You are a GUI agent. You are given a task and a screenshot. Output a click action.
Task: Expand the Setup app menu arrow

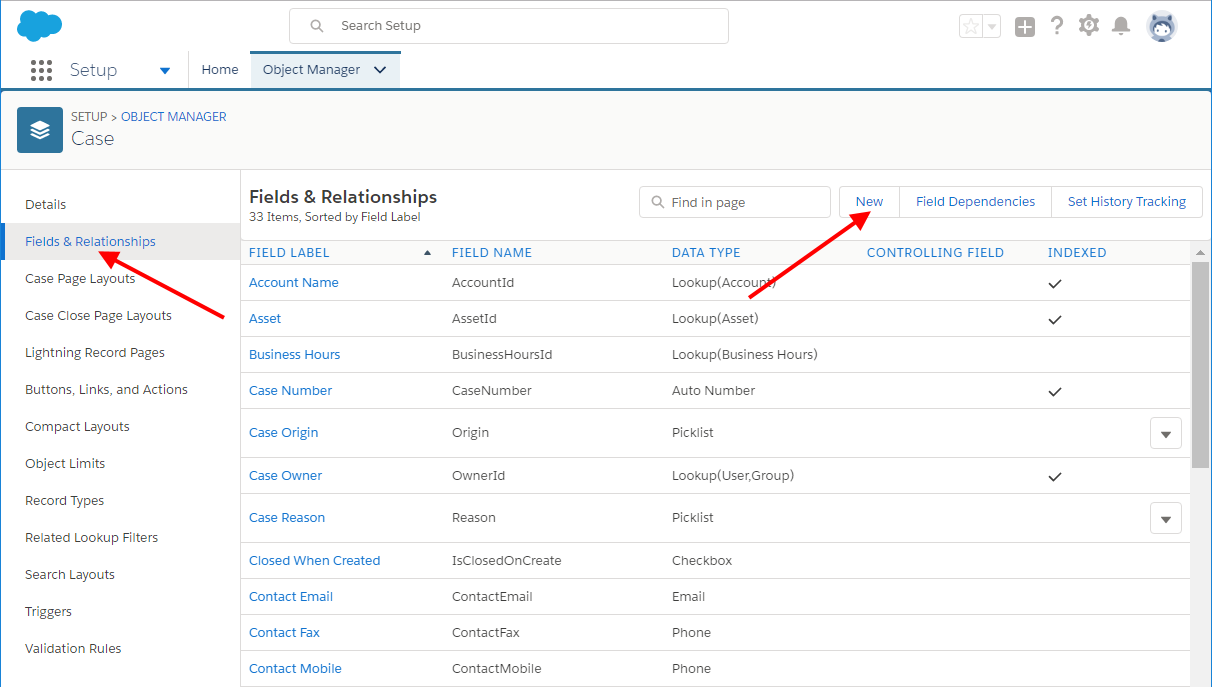point(165,71)
